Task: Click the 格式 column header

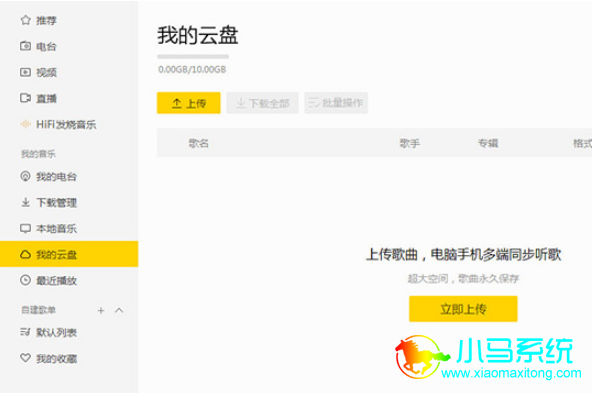Action: (x=582, y=143)
